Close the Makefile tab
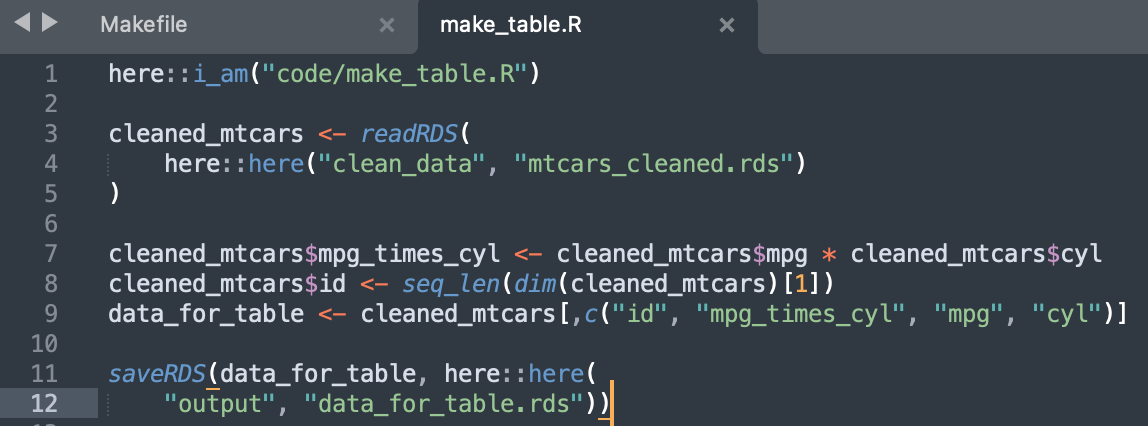This screenshot has width=1148, height=426. point(387,26)
